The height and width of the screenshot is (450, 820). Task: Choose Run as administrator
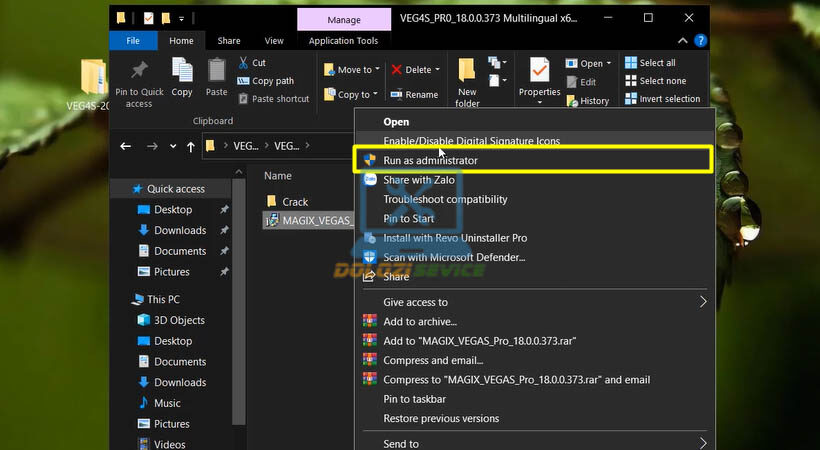430,160
